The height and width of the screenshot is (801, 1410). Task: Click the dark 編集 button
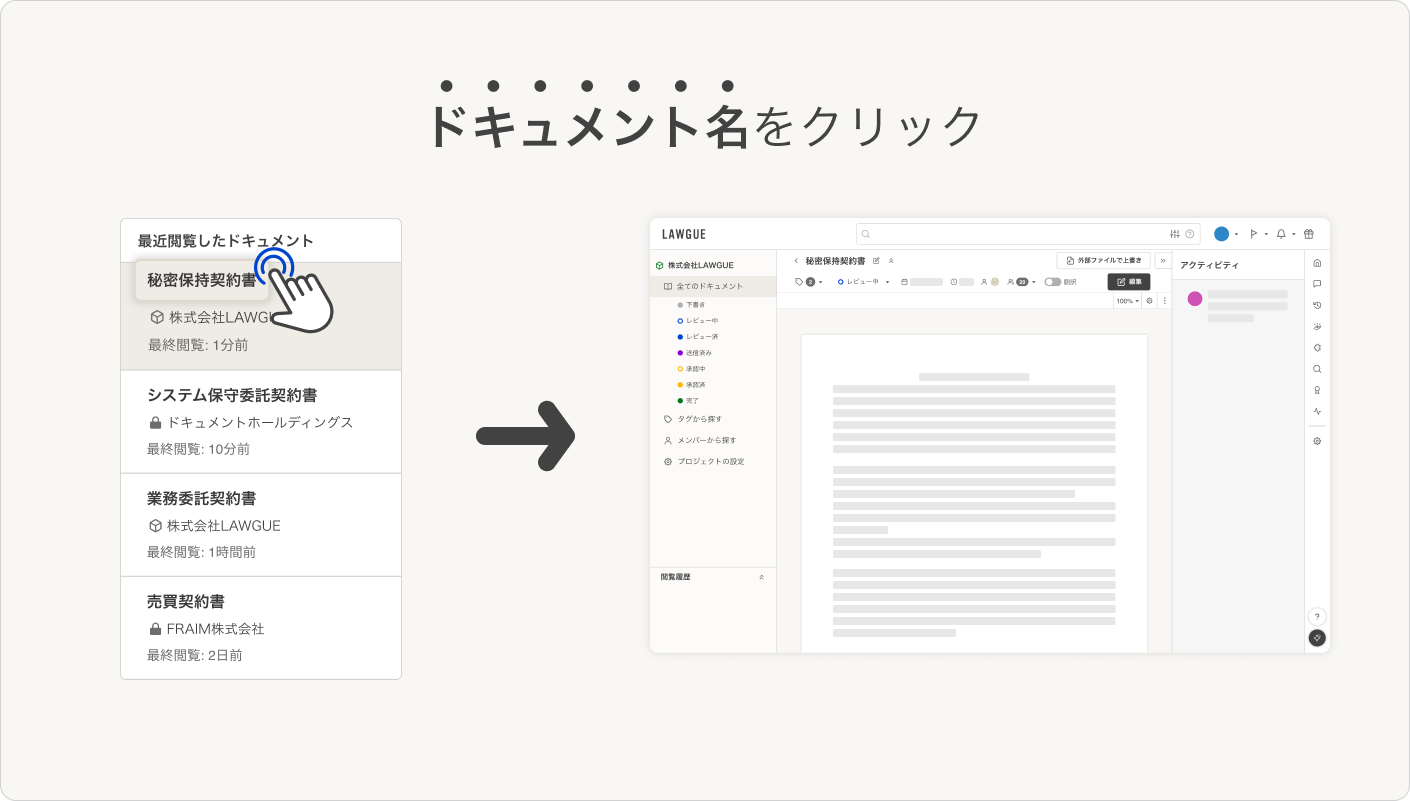1129,282
